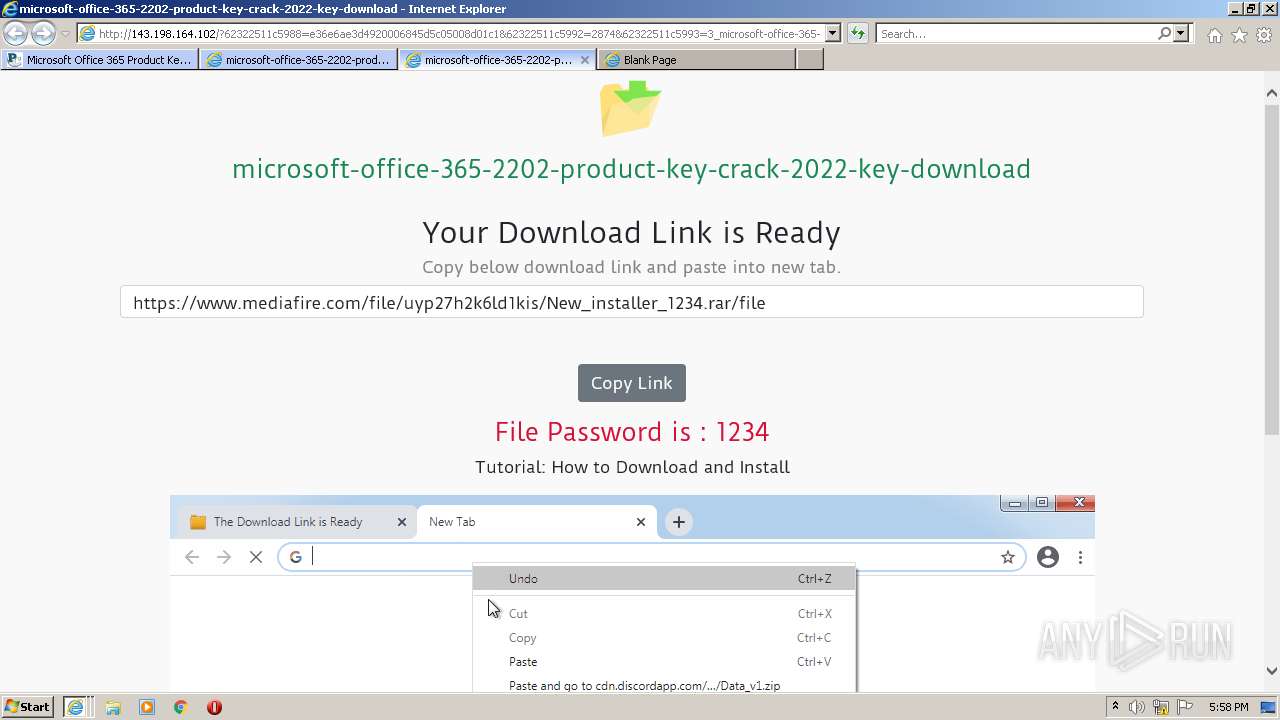The height and width of the screenshot is (720, 1280).
Task: Click 'Your Download Link is Ready' heading
Action: (631, 233)
